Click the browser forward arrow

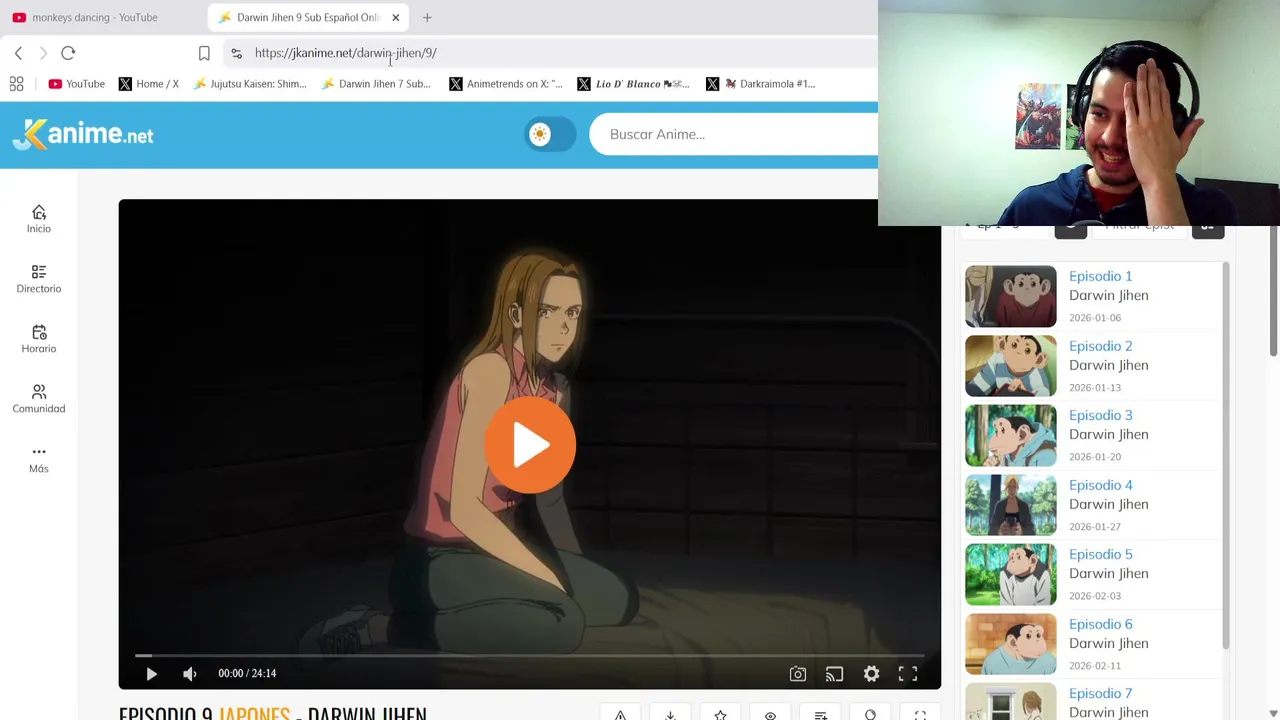click(43, 53)
